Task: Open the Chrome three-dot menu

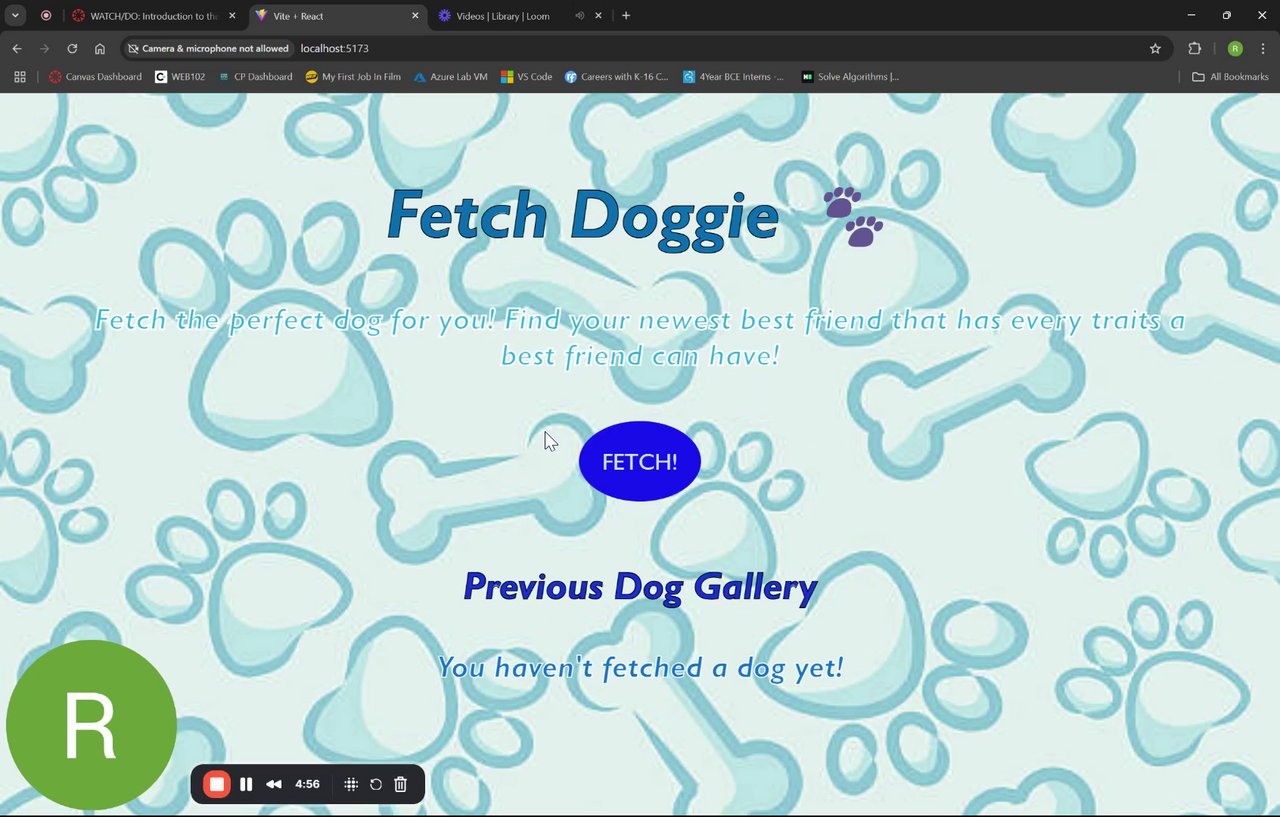Action: pos(1263,48)
